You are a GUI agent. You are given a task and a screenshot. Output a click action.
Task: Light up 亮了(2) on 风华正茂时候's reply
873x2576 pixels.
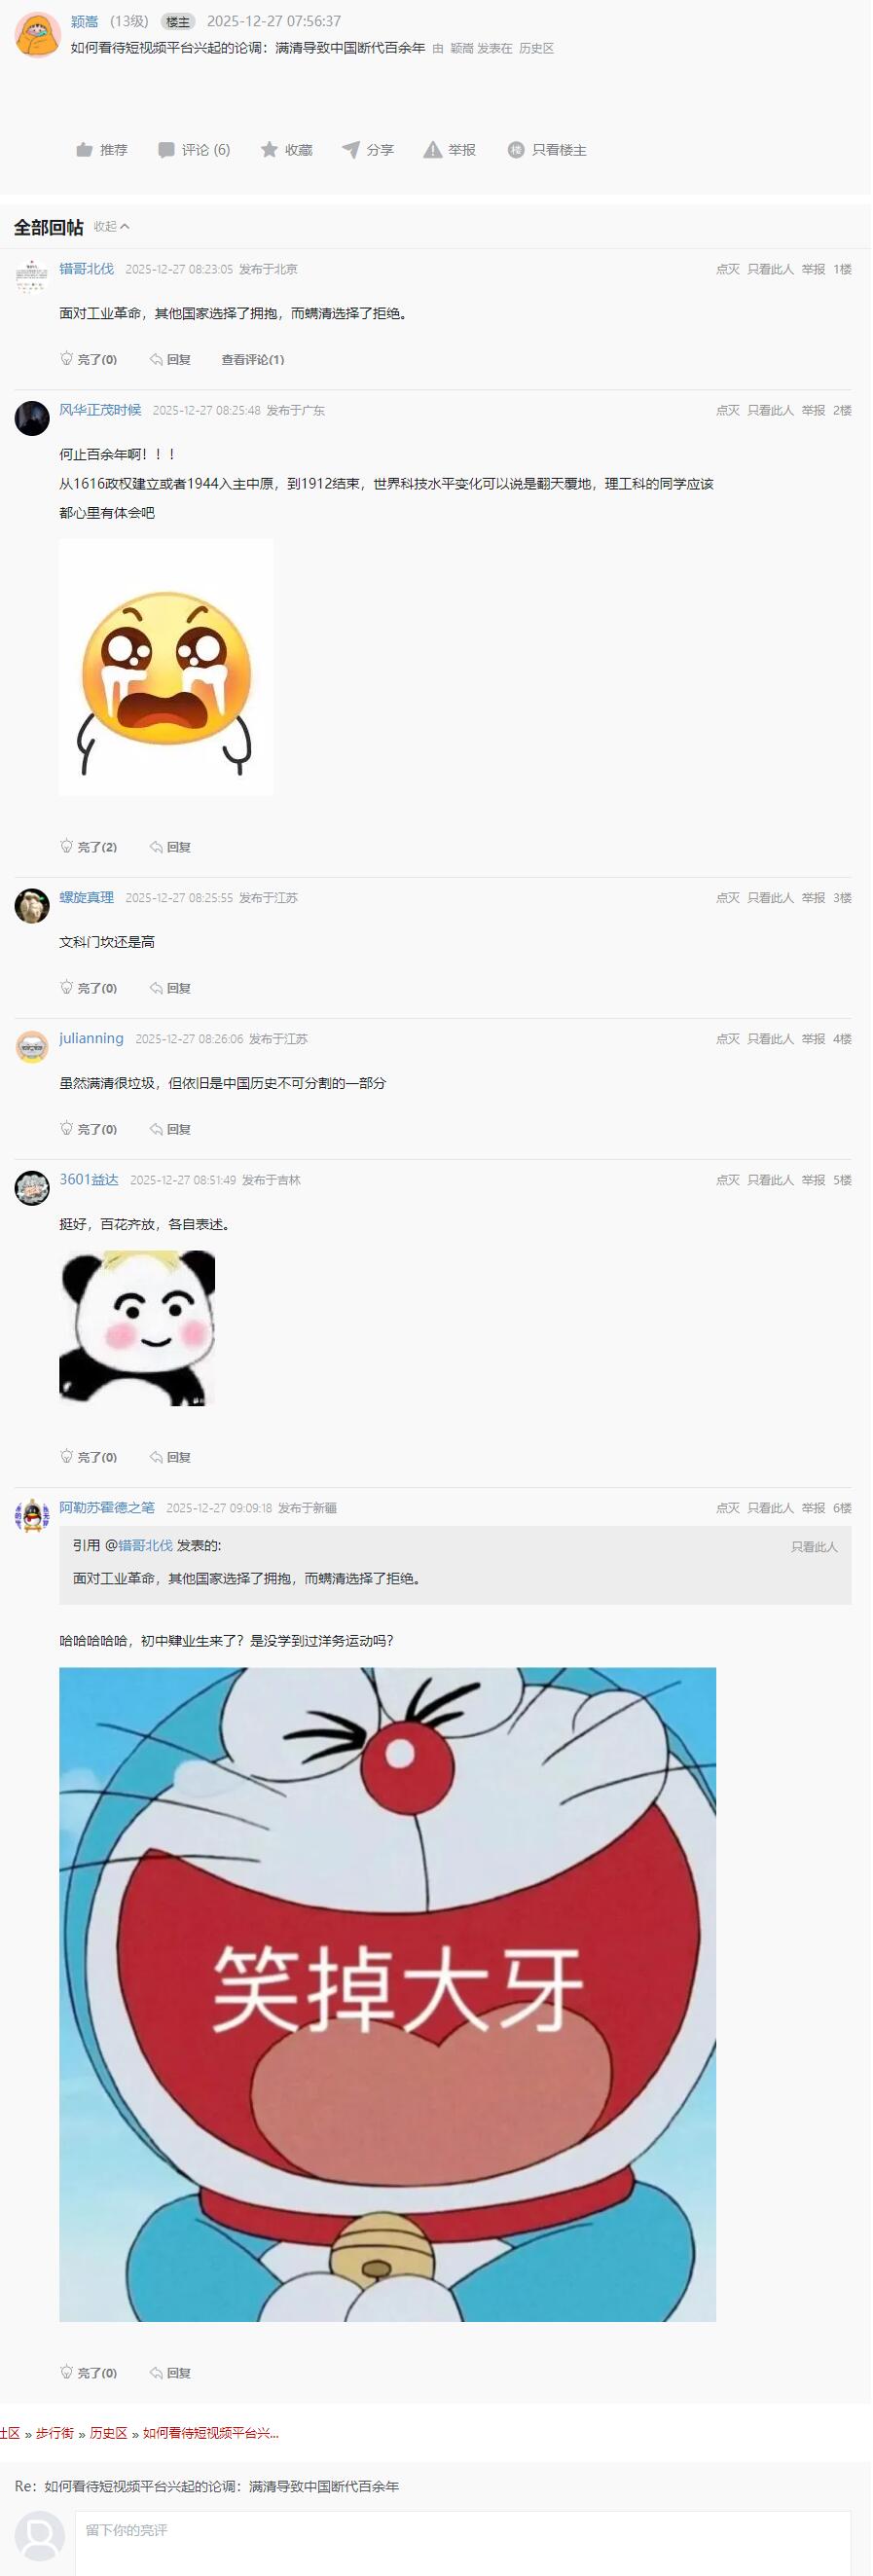pyautogui.click(x=88, y=848)
